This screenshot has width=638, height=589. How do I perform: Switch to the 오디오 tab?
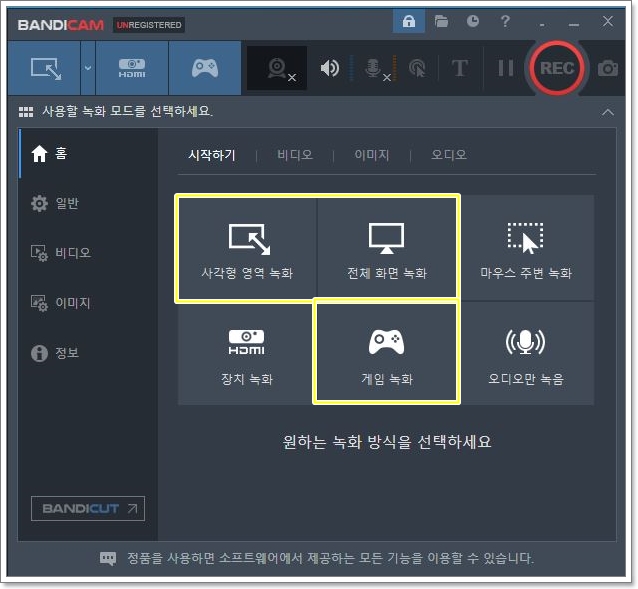[x=449, y=155]
